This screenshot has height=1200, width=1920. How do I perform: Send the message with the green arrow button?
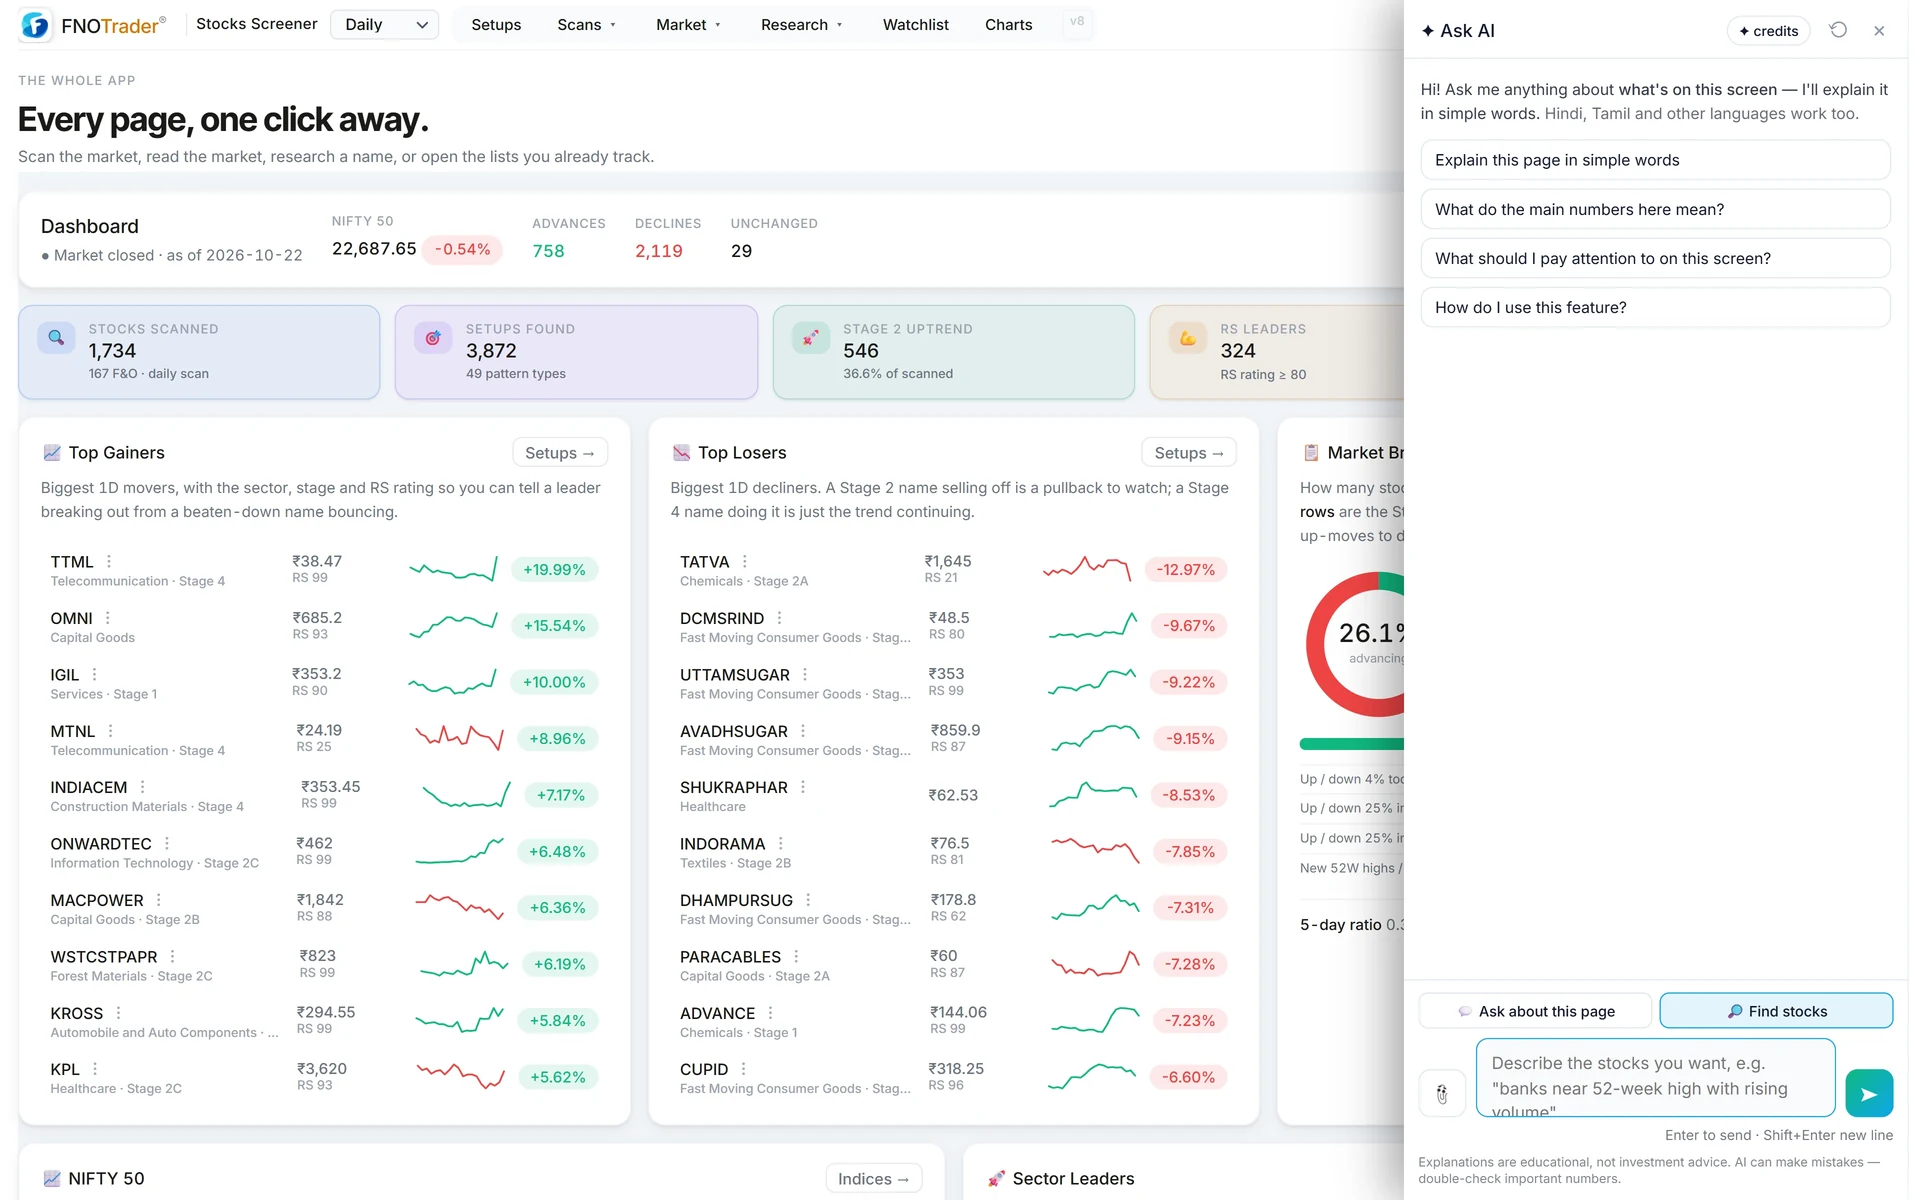point(1869,1093)
